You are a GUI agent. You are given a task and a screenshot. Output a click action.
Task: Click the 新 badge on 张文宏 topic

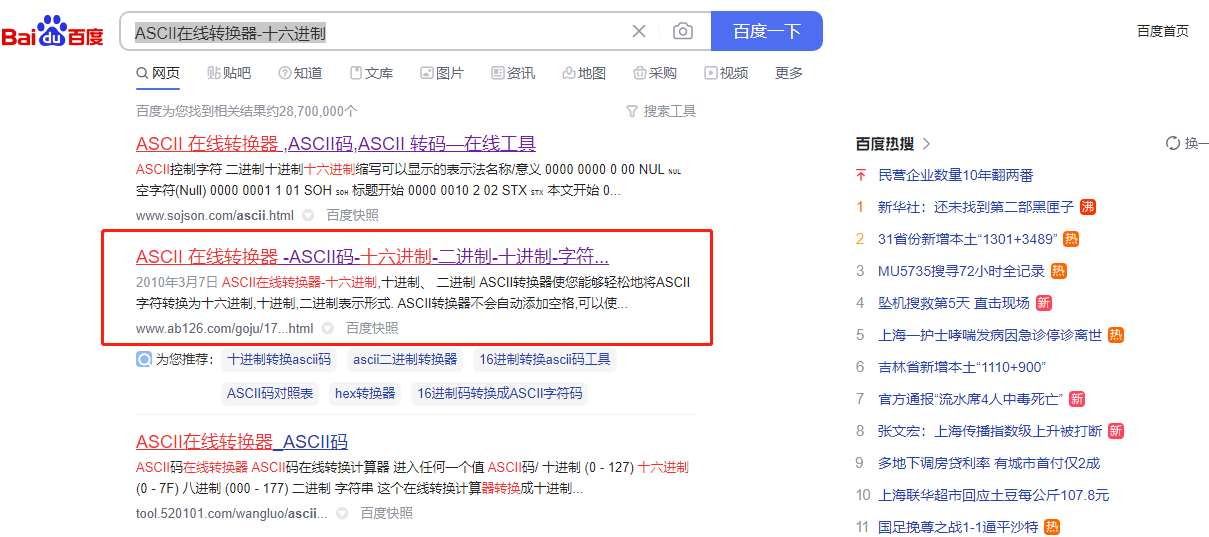tap(1116, 431)
